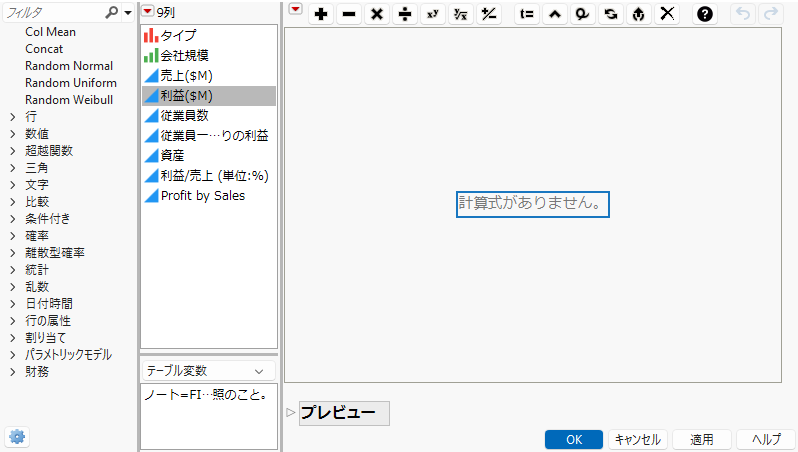The image size is (798, 452).
Task: Click the add (plus) operator button
Action: tap(321, 14)
